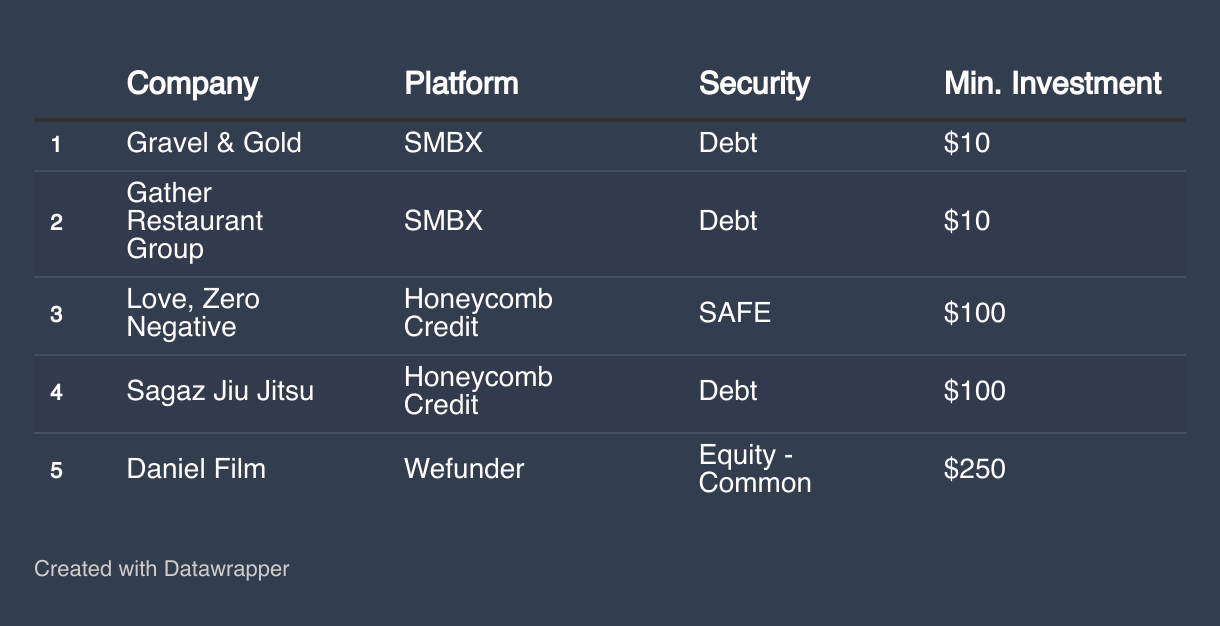Screen dimensions: 1220x626
Task: Open the Created with Datawrapper link
Action: coord(161,569)
